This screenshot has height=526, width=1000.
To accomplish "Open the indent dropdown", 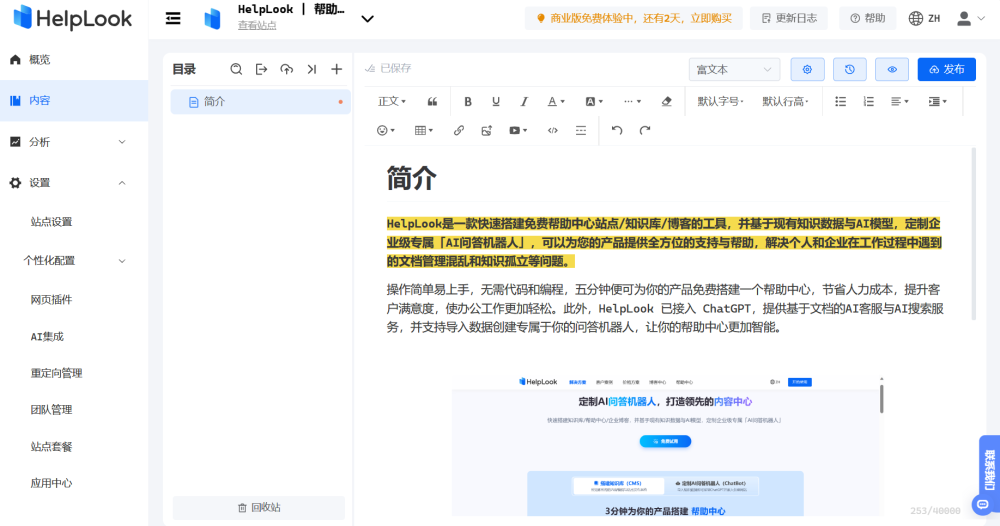I will click(938, 101).
